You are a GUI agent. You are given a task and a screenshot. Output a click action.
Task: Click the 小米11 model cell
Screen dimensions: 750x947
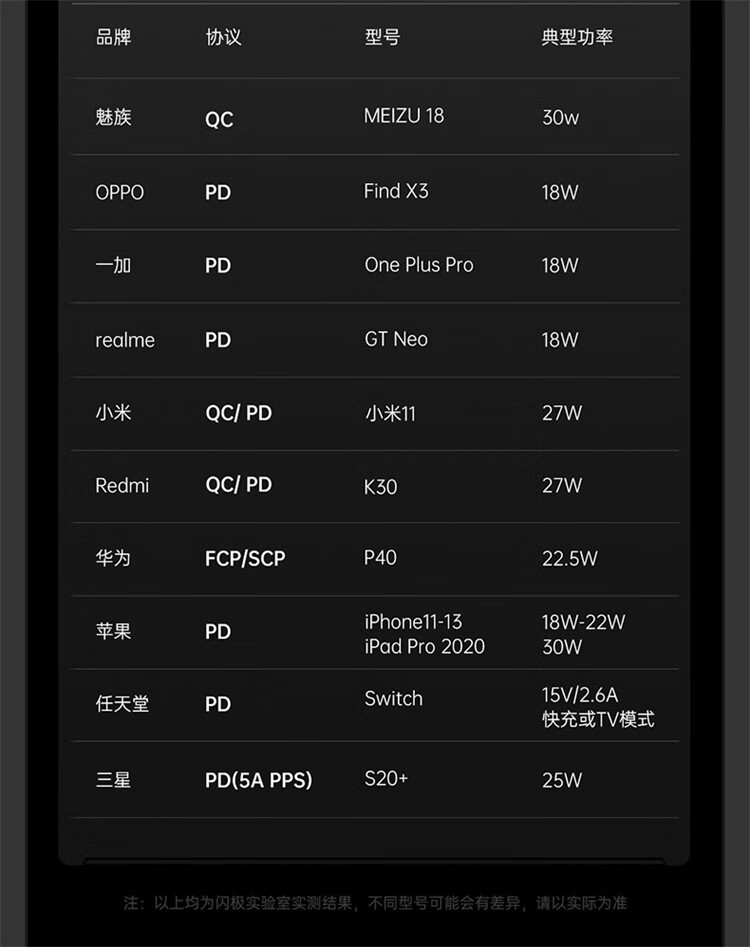[390, 413]
